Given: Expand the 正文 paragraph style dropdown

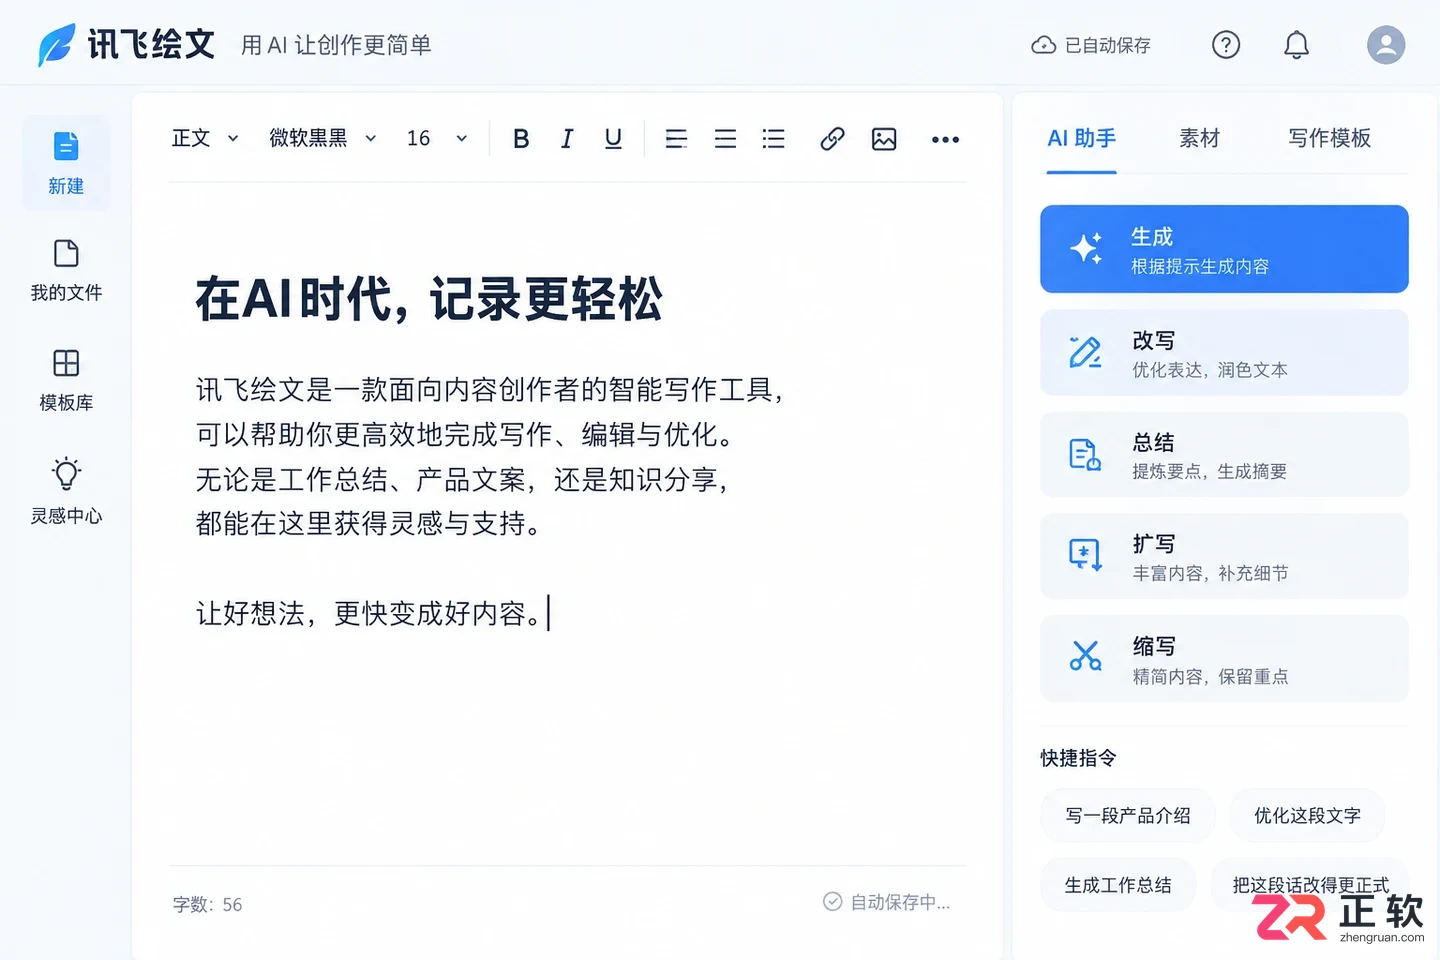Looking at the screenshot, I should [x=205, y=138].
